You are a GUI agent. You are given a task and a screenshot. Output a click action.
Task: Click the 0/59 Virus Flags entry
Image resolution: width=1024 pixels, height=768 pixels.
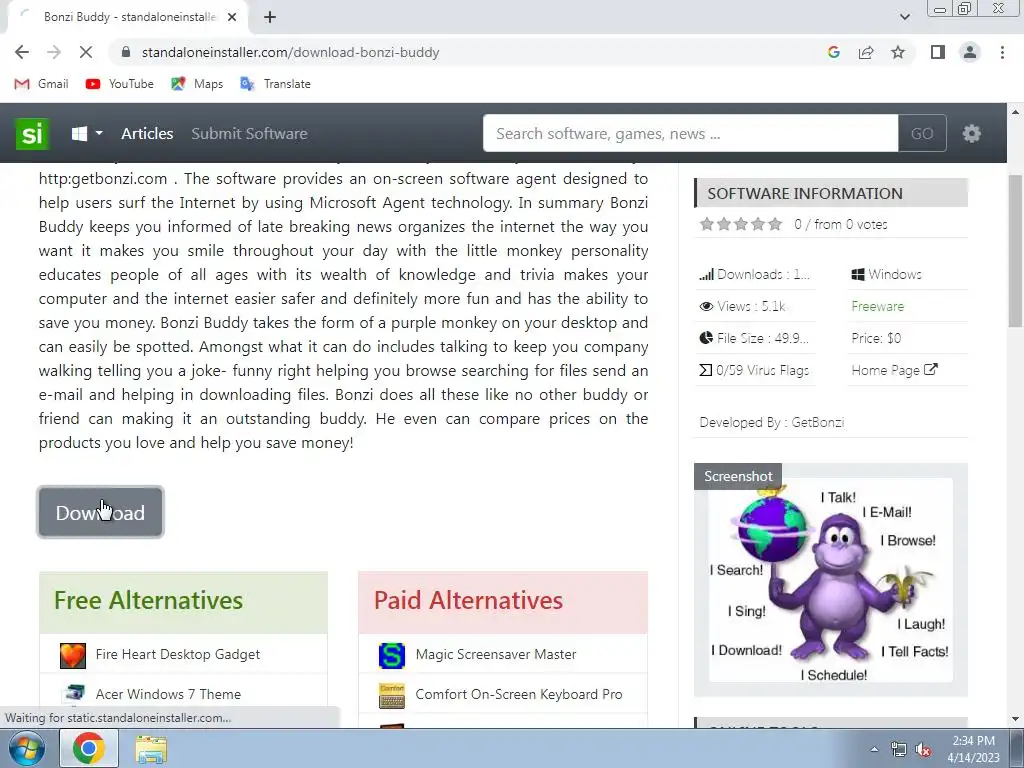tap(754, 370)
